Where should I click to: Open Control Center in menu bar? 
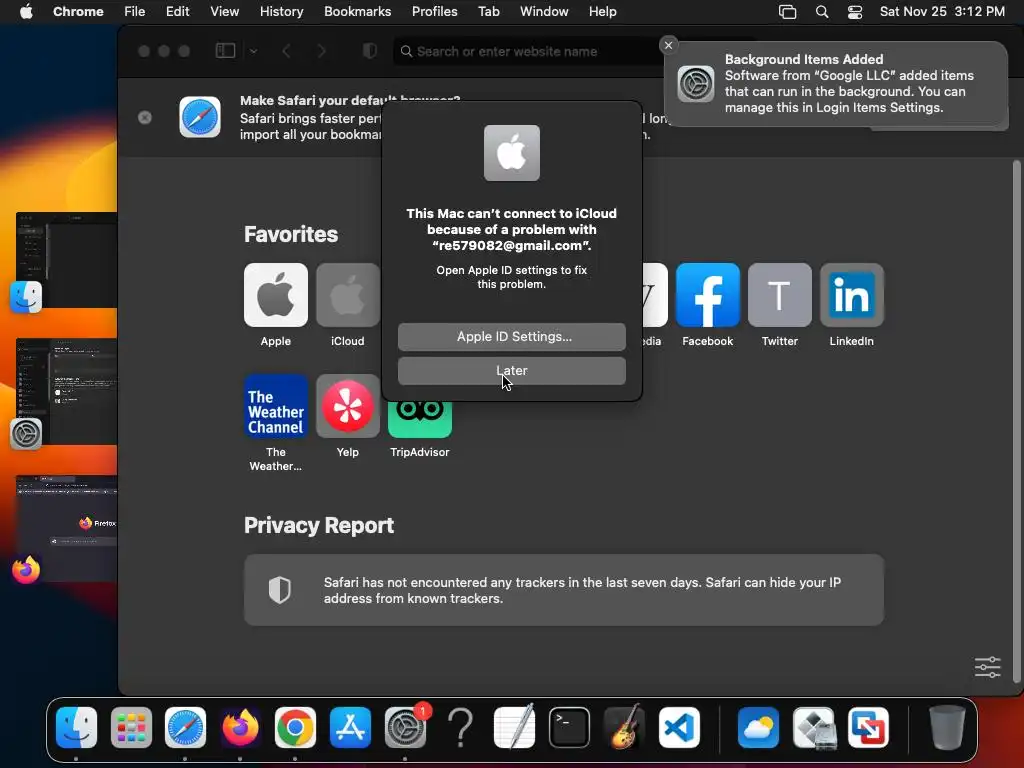pos(855,12)
